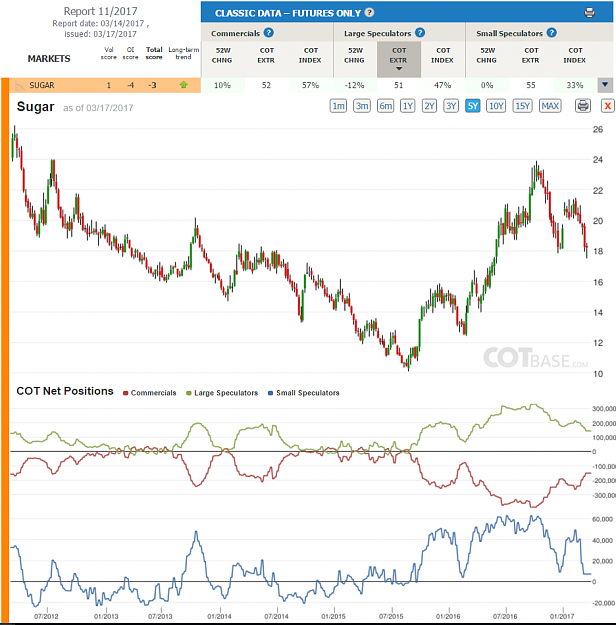Screen dimensions: 616x625
Task: Toggle Small Speculators series in legend
Action: pos(304,393)
